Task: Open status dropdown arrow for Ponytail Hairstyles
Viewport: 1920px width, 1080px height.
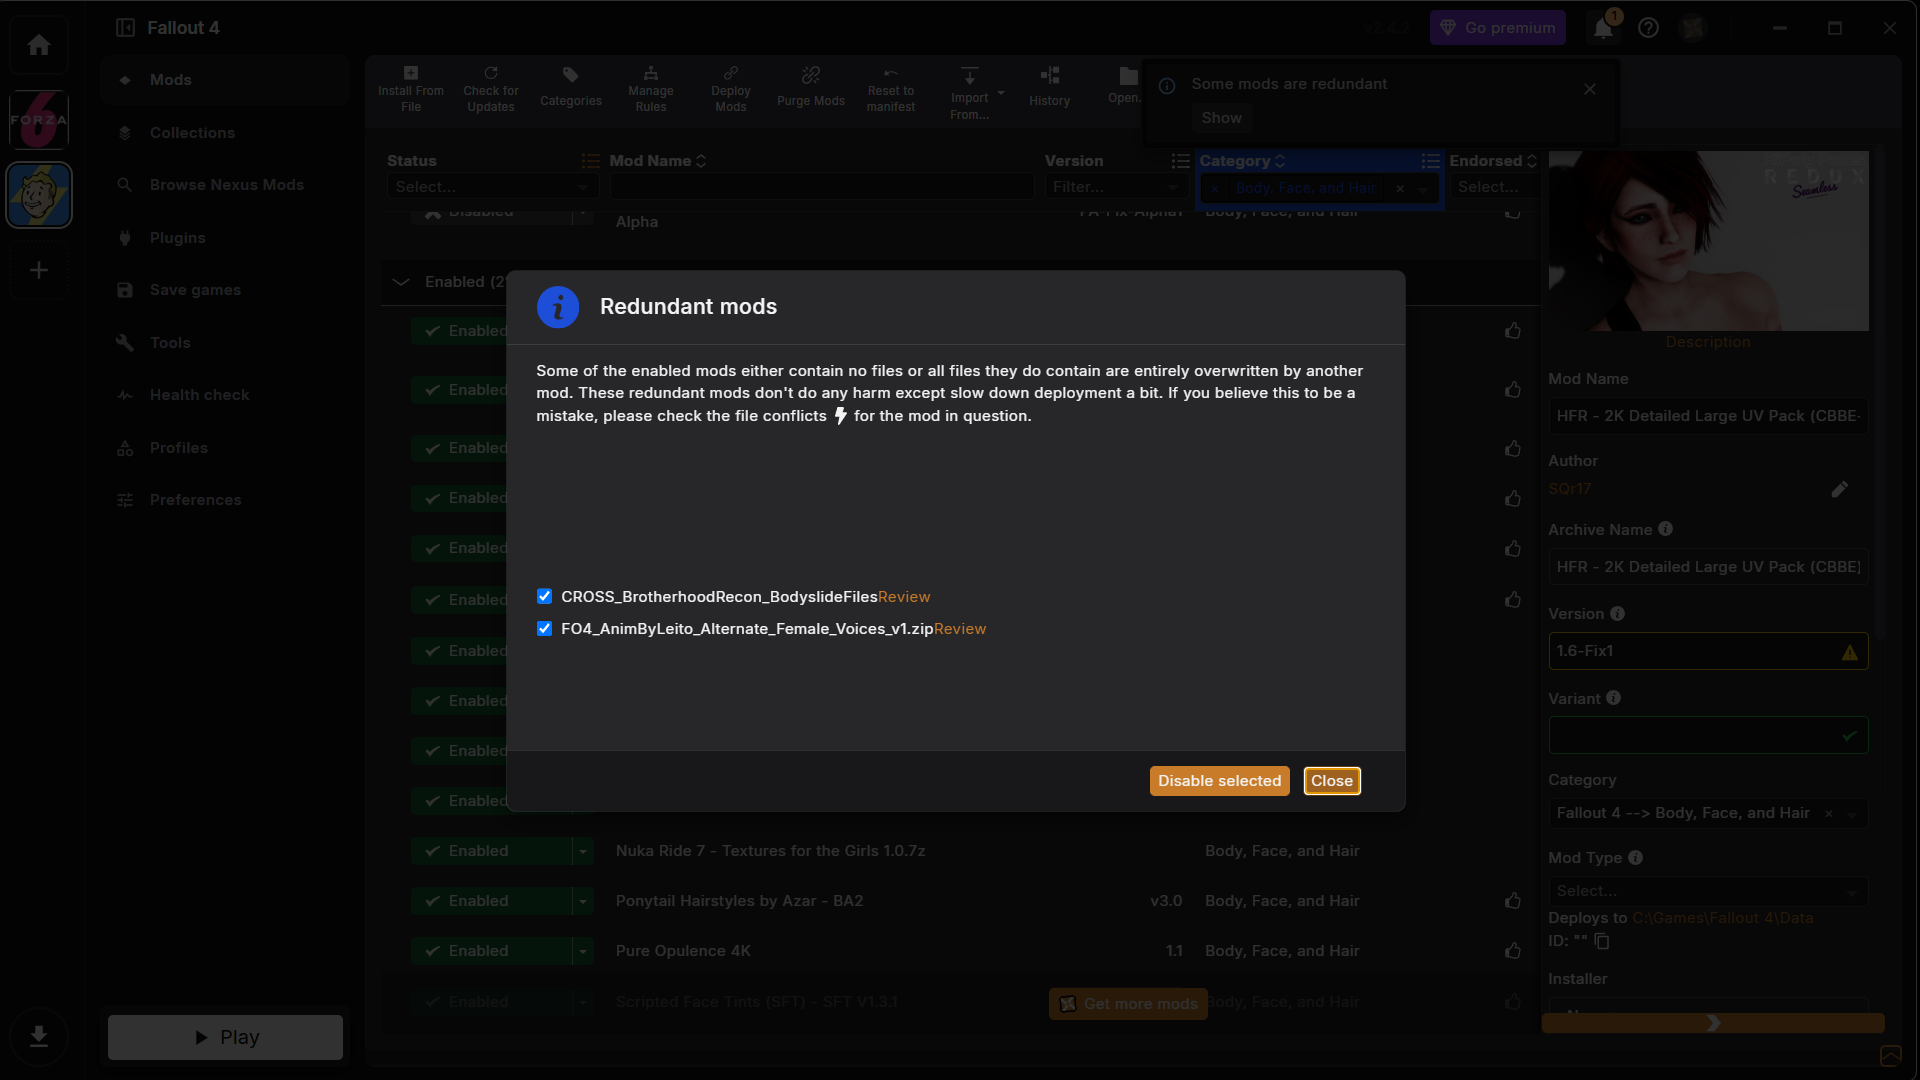Action: pyautogui.click(x=583, y=901)
